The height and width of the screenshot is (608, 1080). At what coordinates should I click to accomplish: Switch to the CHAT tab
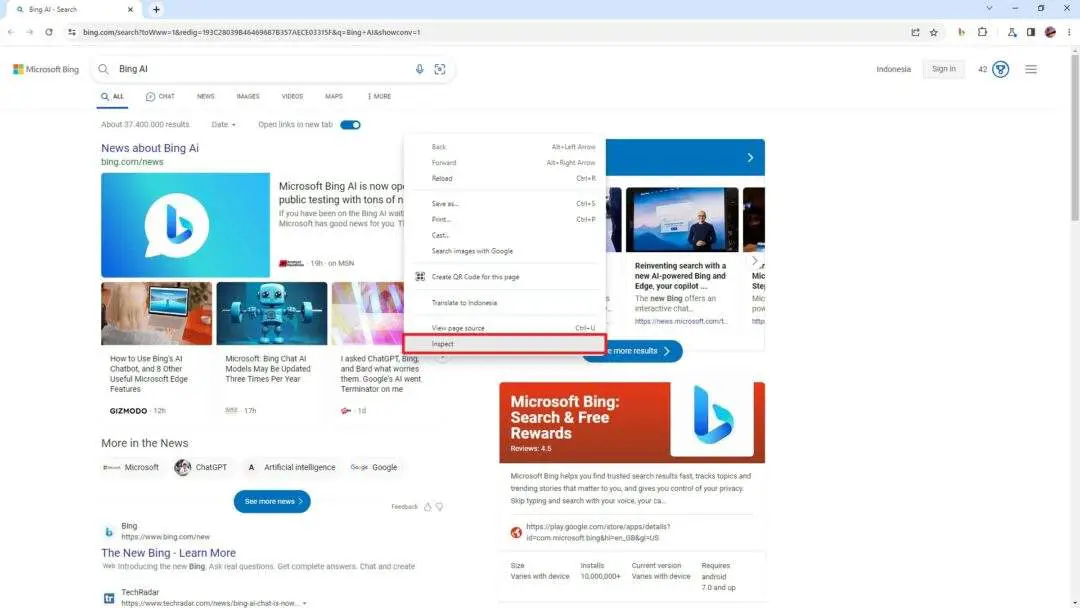coord(160,96)
